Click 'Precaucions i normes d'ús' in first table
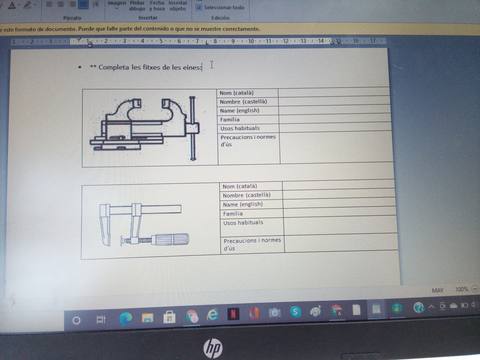The height and width of the screenshot is (360, 480). tap(248, 141)
